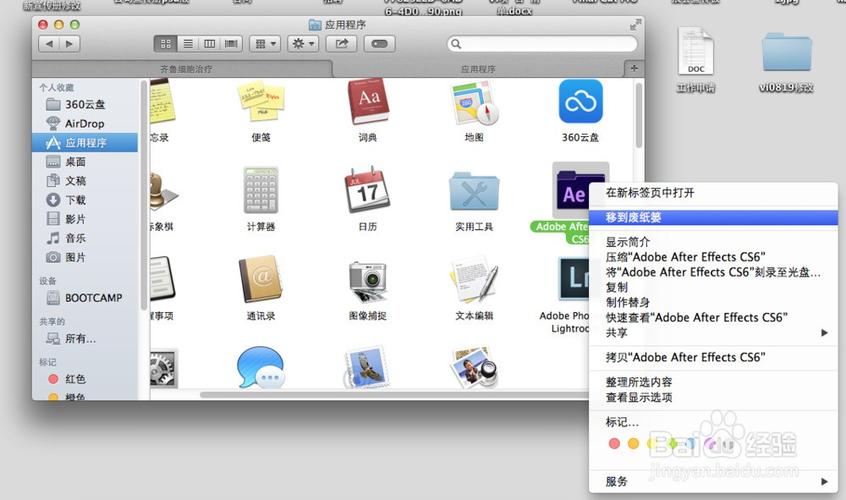The height and width of the screenshot is (500, 846).
Task: Open the Calculator (计算器) app icon
Action: 261,190
